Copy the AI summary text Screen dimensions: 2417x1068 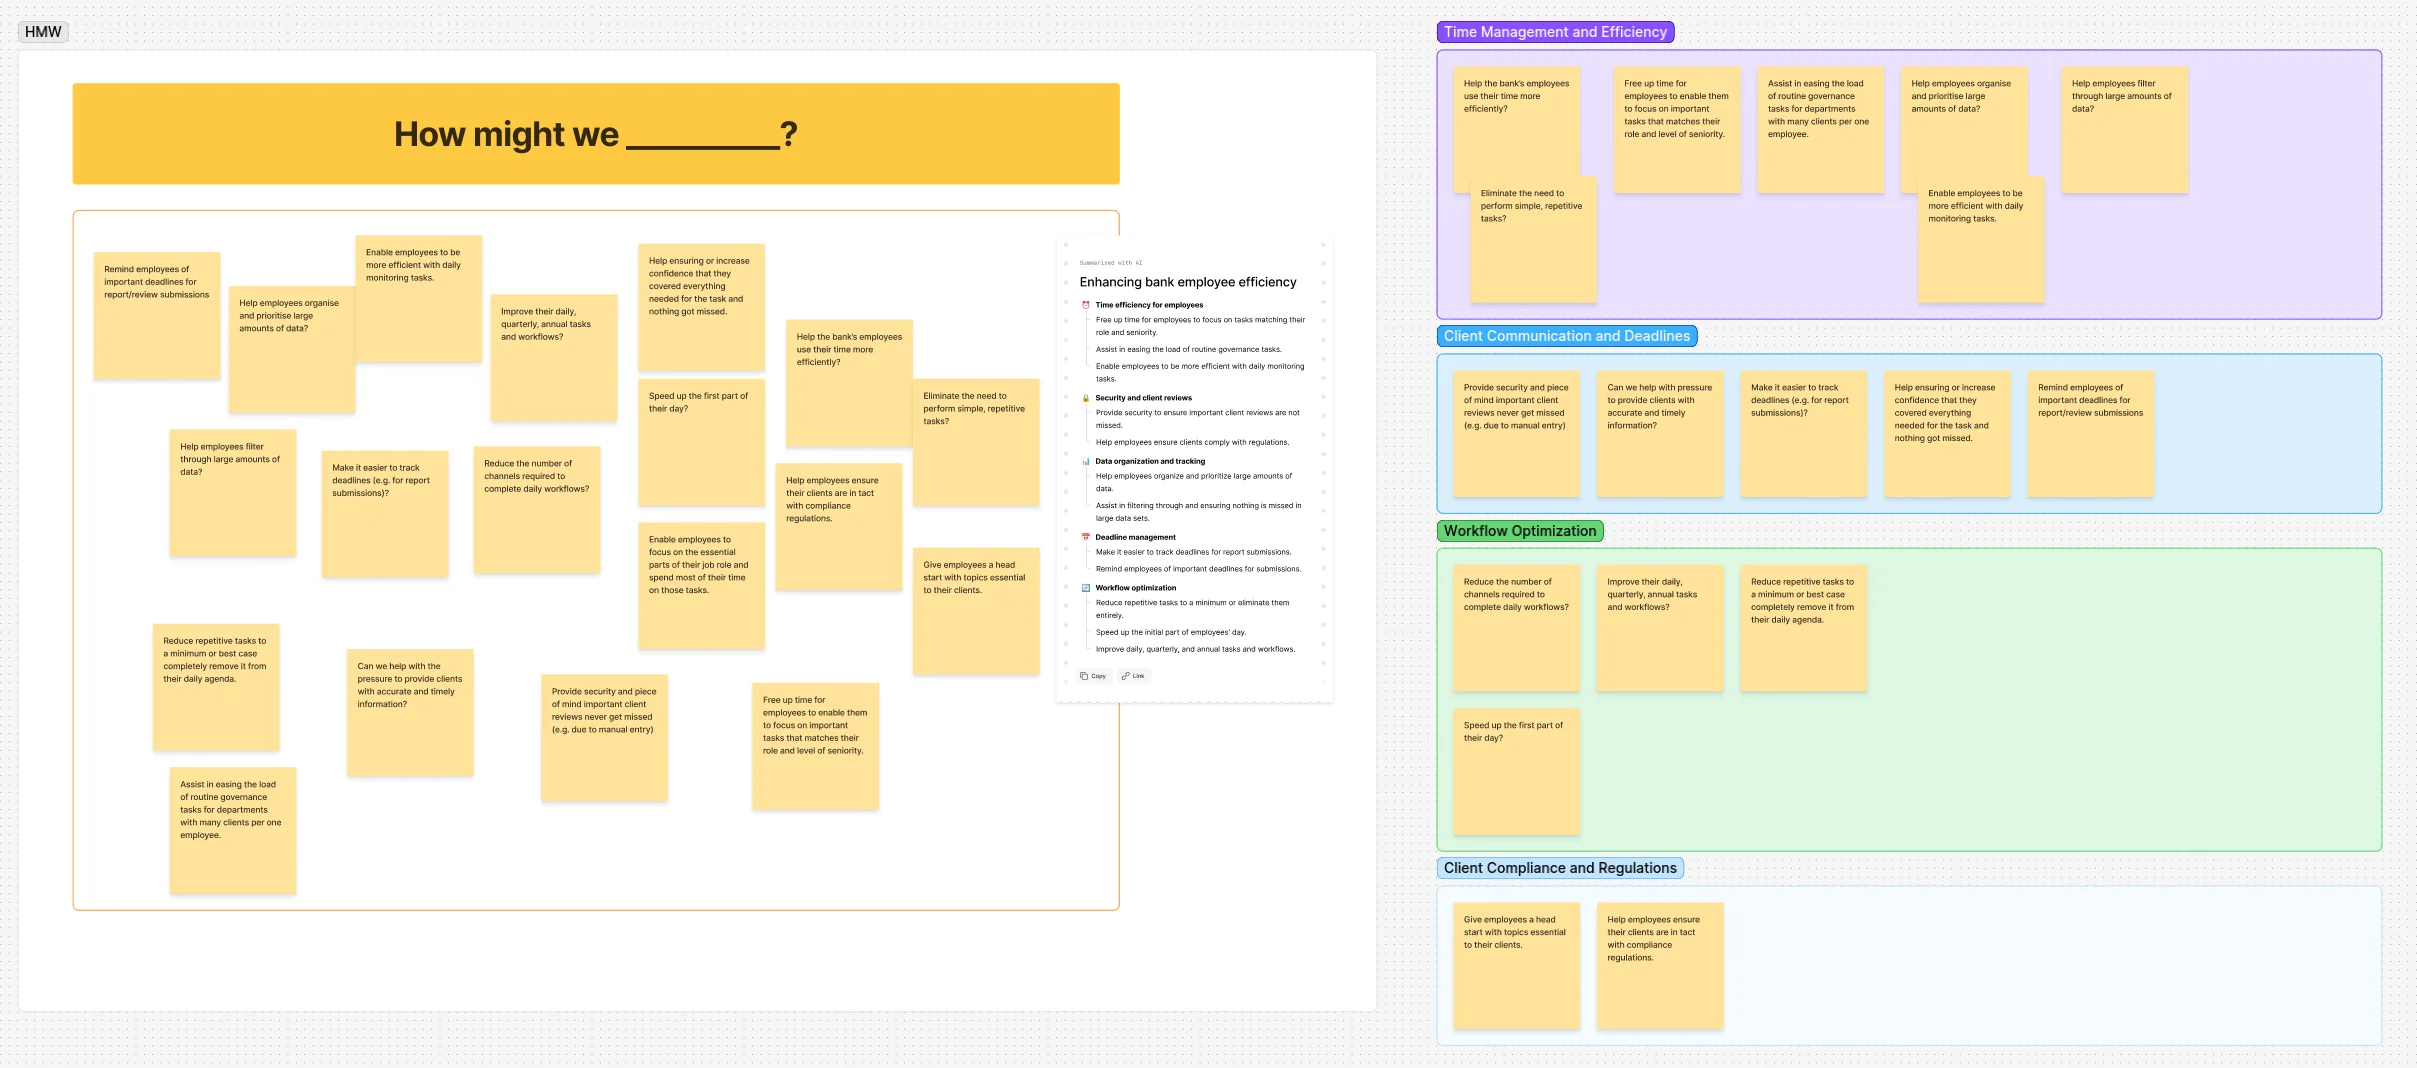pyautogui.click(x=1093, y=676)
